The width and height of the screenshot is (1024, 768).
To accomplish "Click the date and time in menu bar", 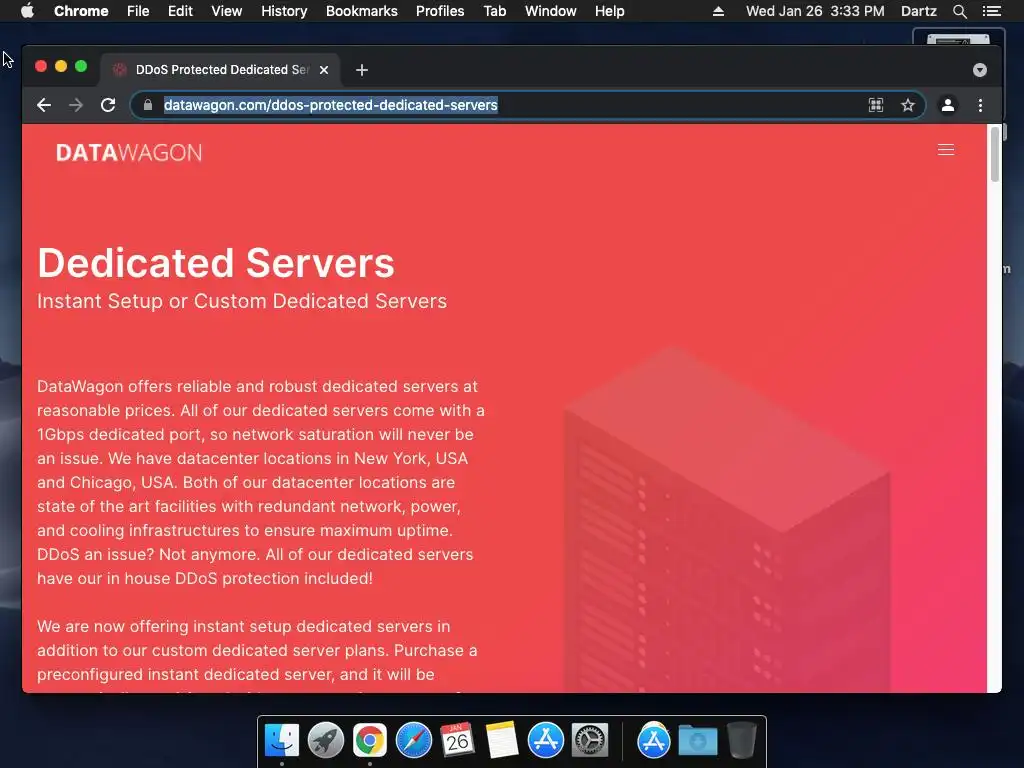I will [815, 11].
